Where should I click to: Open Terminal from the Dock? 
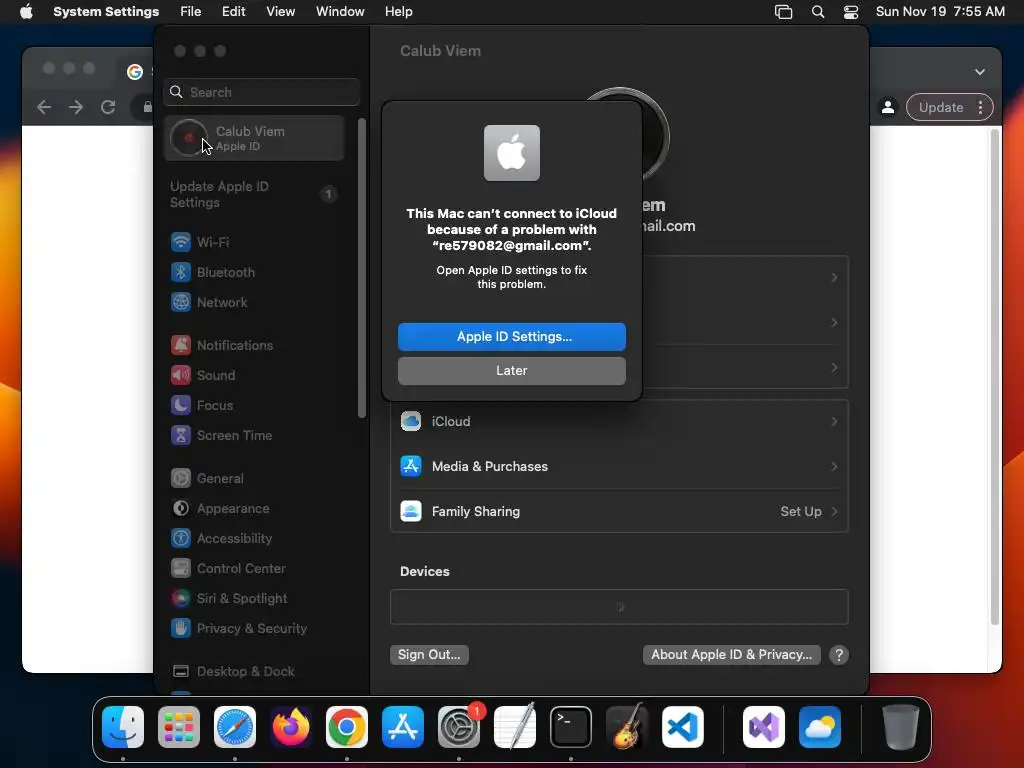pos(571,727)
